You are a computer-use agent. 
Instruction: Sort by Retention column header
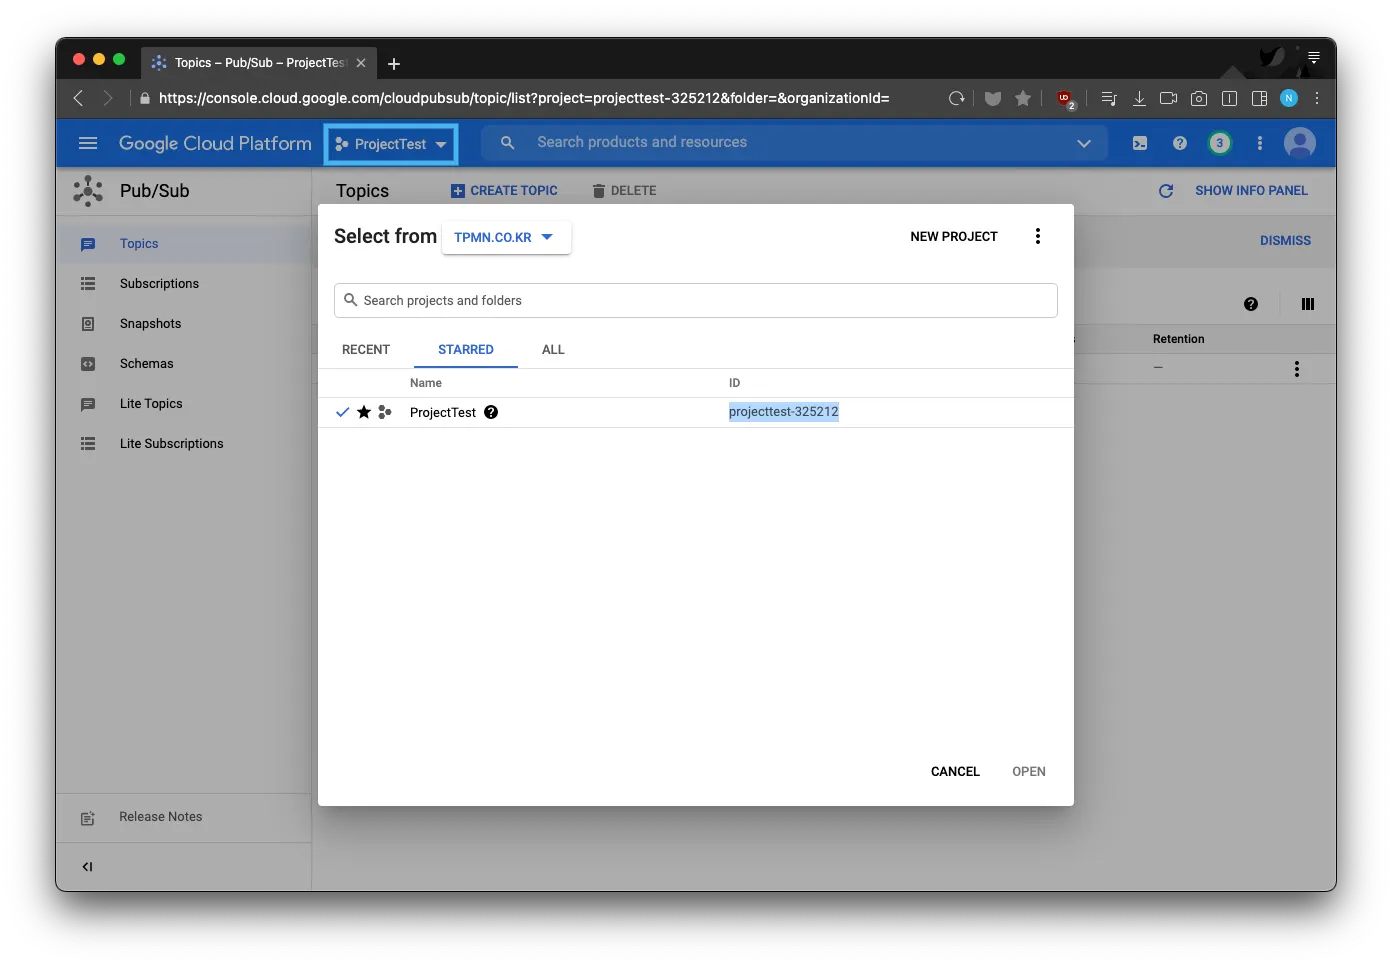point(1179,339)
